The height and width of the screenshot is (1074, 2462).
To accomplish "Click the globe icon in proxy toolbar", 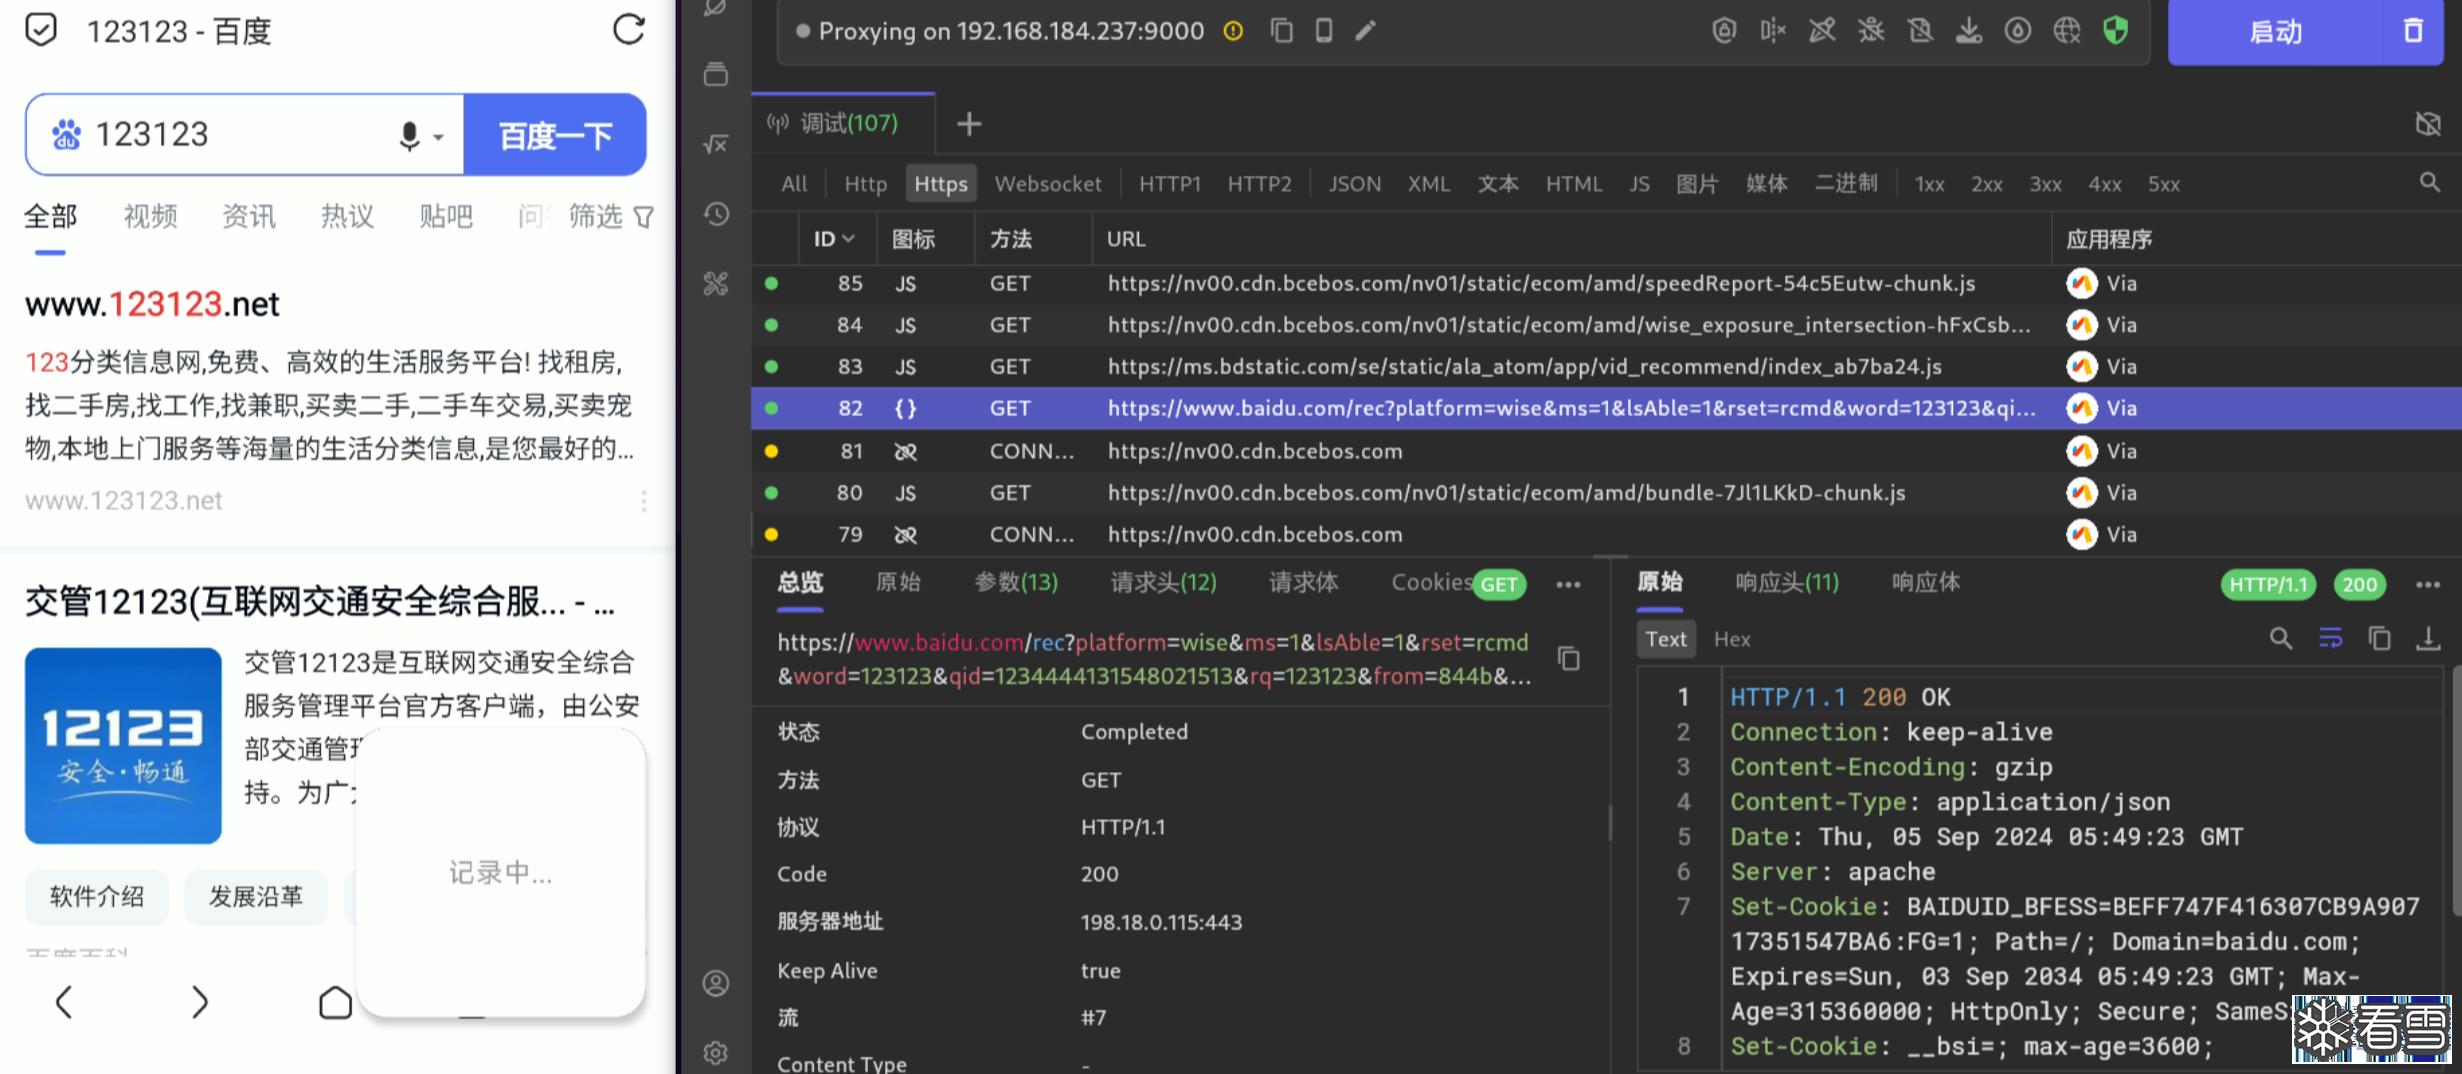I will coord(2067,31).
